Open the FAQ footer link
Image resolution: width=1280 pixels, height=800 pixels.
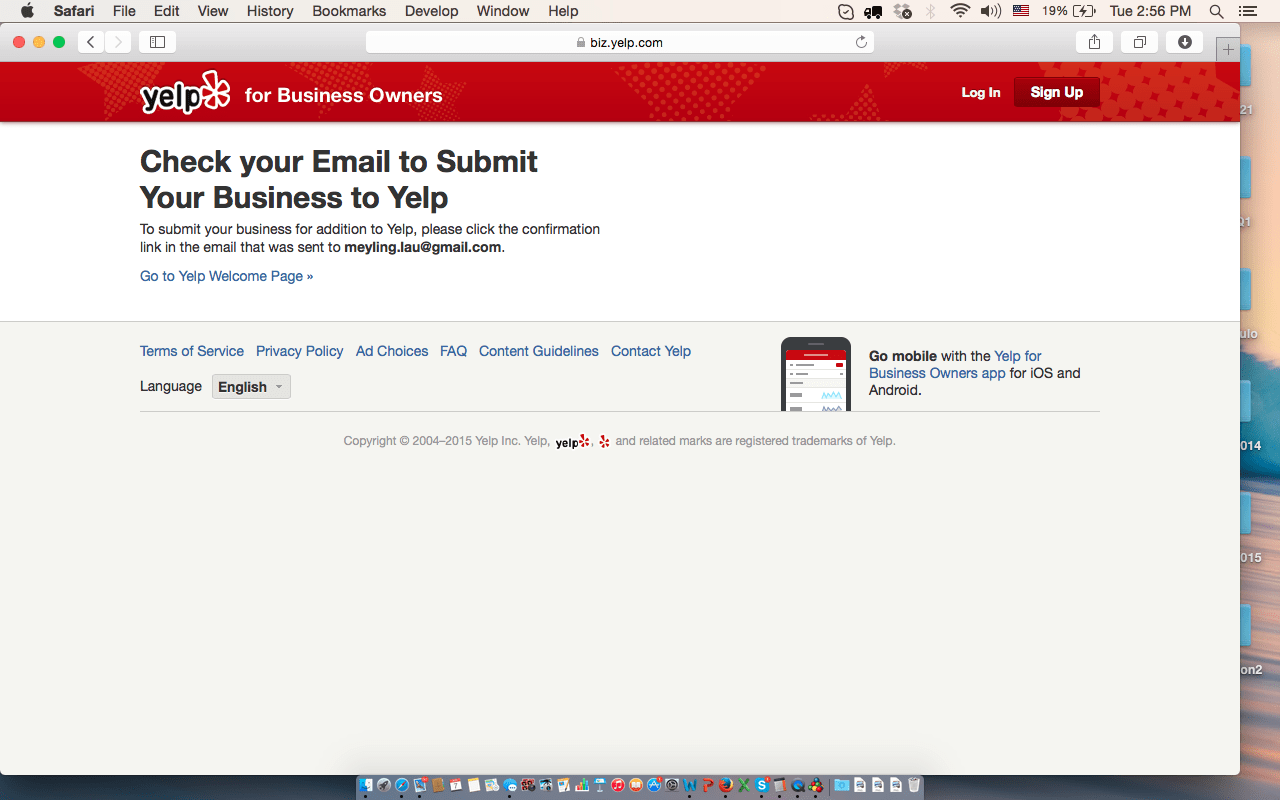tap(453, 351)
